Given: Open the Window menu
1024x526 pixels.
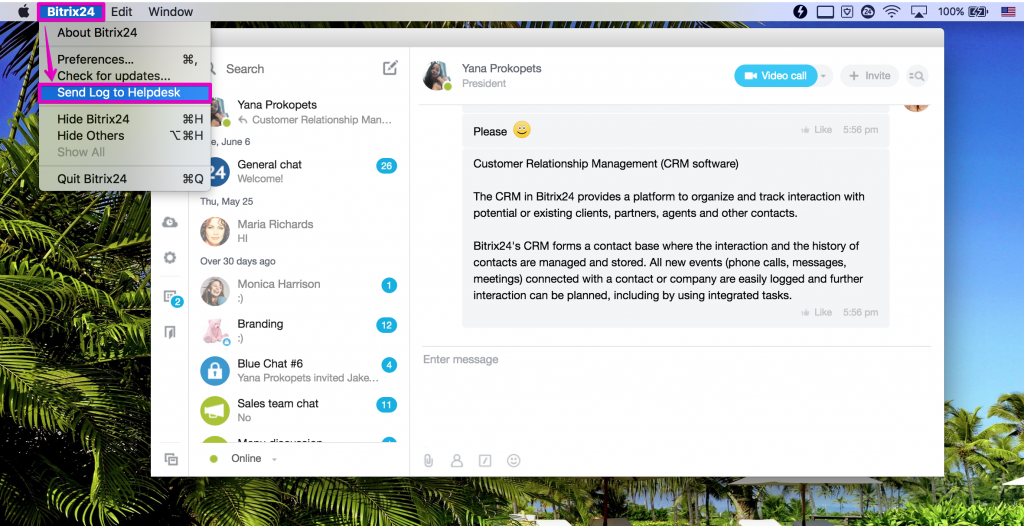Looking at the screenshot, I should (170, 12).
